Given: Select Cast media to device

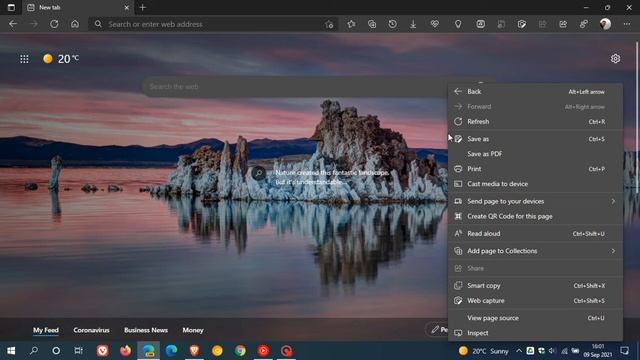Looking at the screenshot, I should [x=535, y=184].
